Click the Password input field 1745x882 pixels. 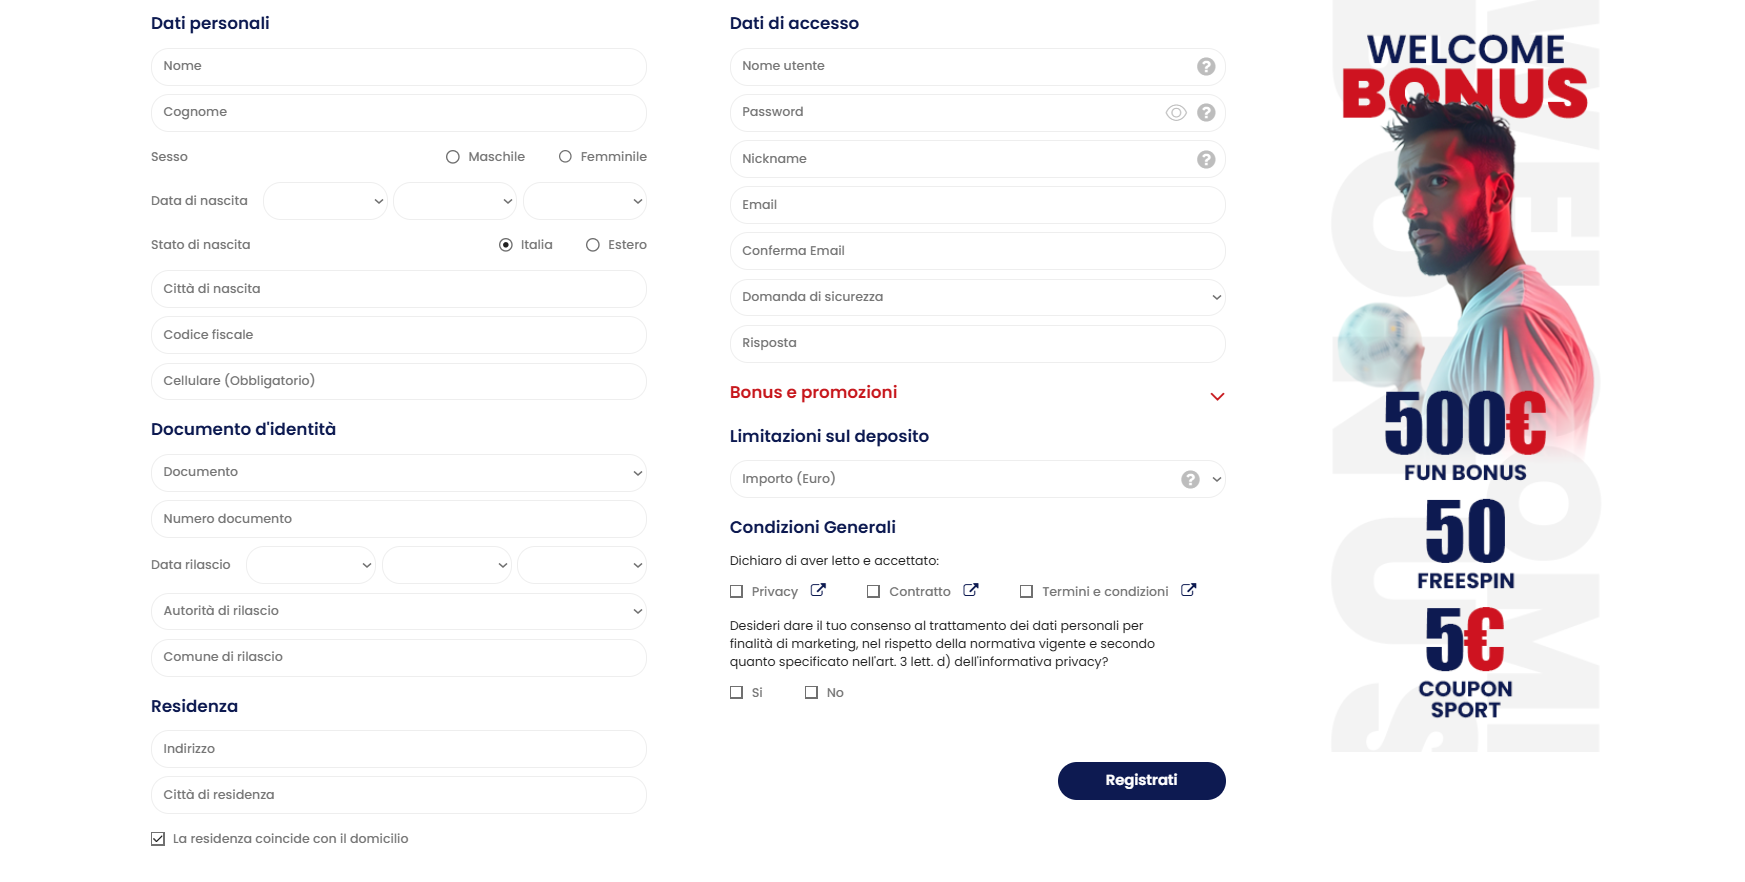(x=978, y=113)
